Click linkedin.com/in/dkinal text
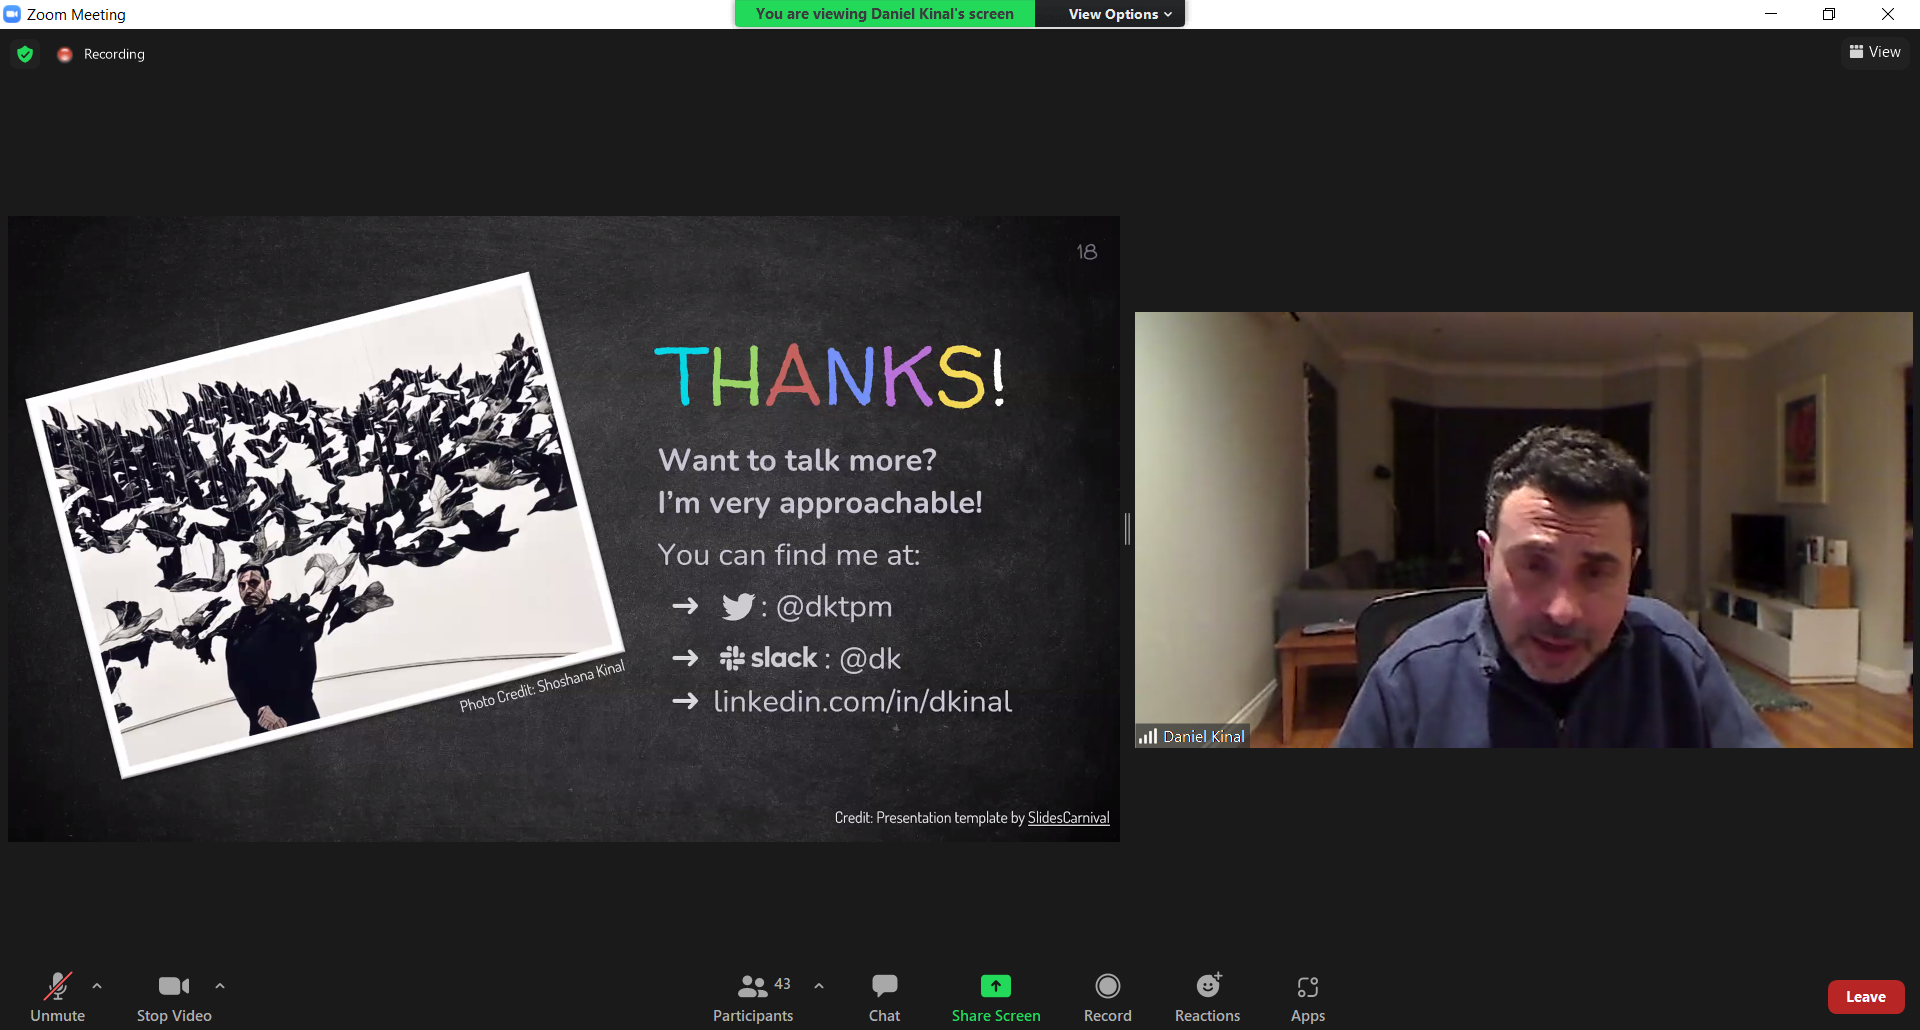The image size is (1920, 1030). 862,702
